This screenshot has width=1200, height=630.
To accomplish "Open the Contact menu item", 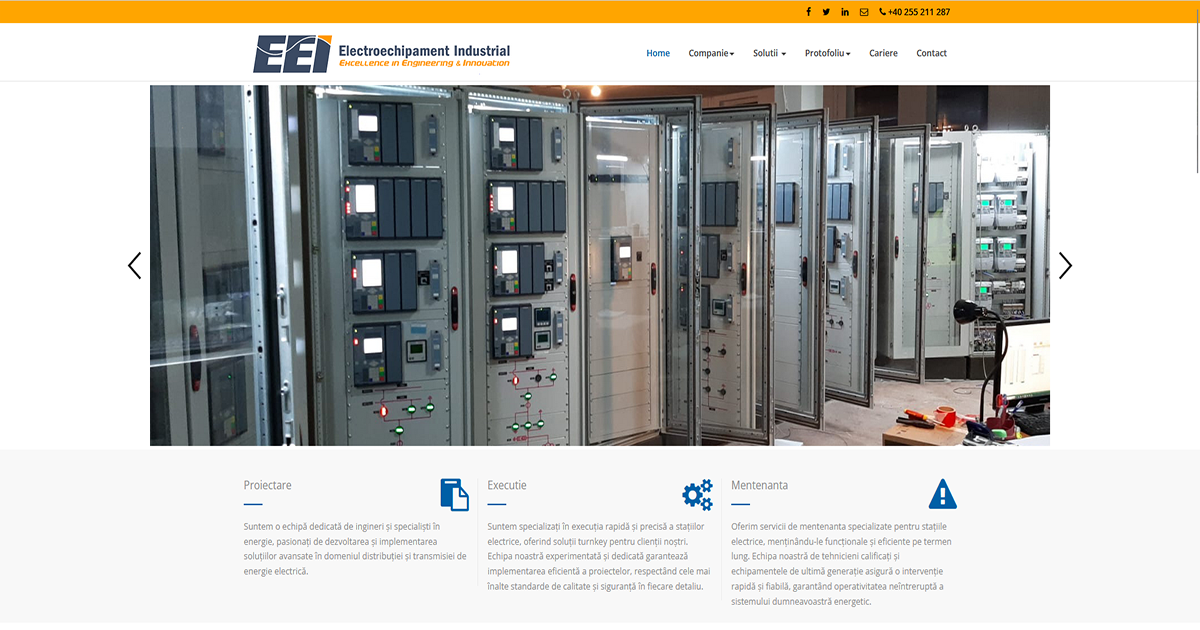I will tap(931, 53).
